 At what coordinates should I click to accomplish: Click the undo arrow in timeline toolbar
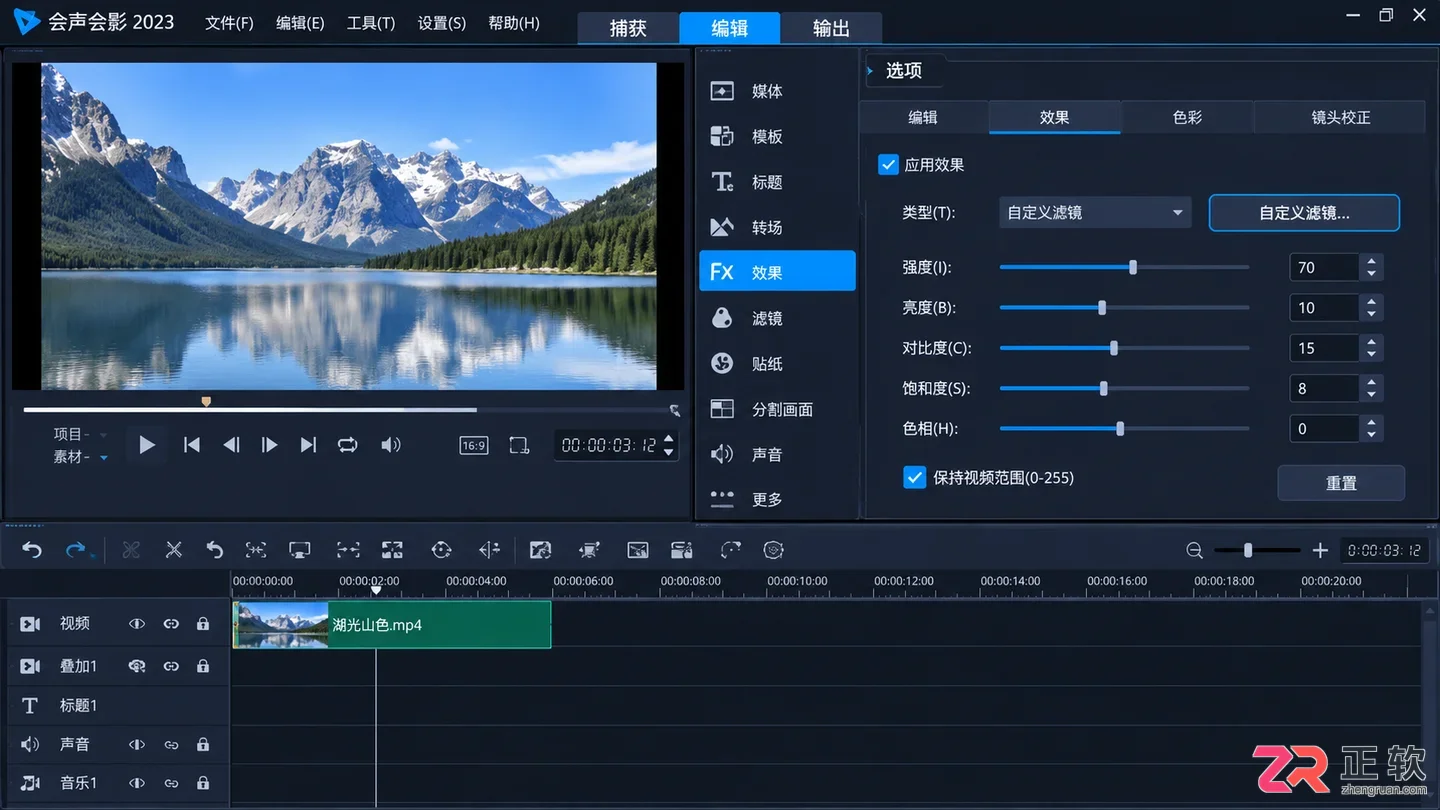(x=32, y=550)
